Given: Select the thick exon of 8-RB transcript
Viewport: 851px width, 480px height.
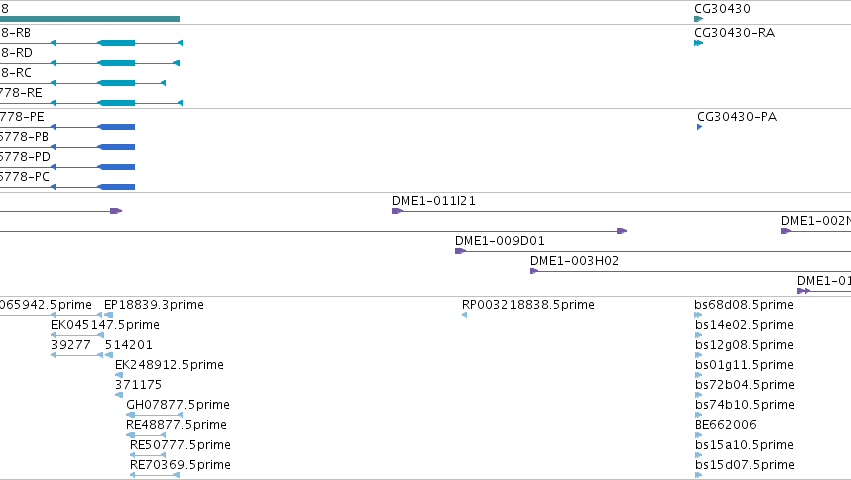Looking at the screenshot, I should click(116, 43).
